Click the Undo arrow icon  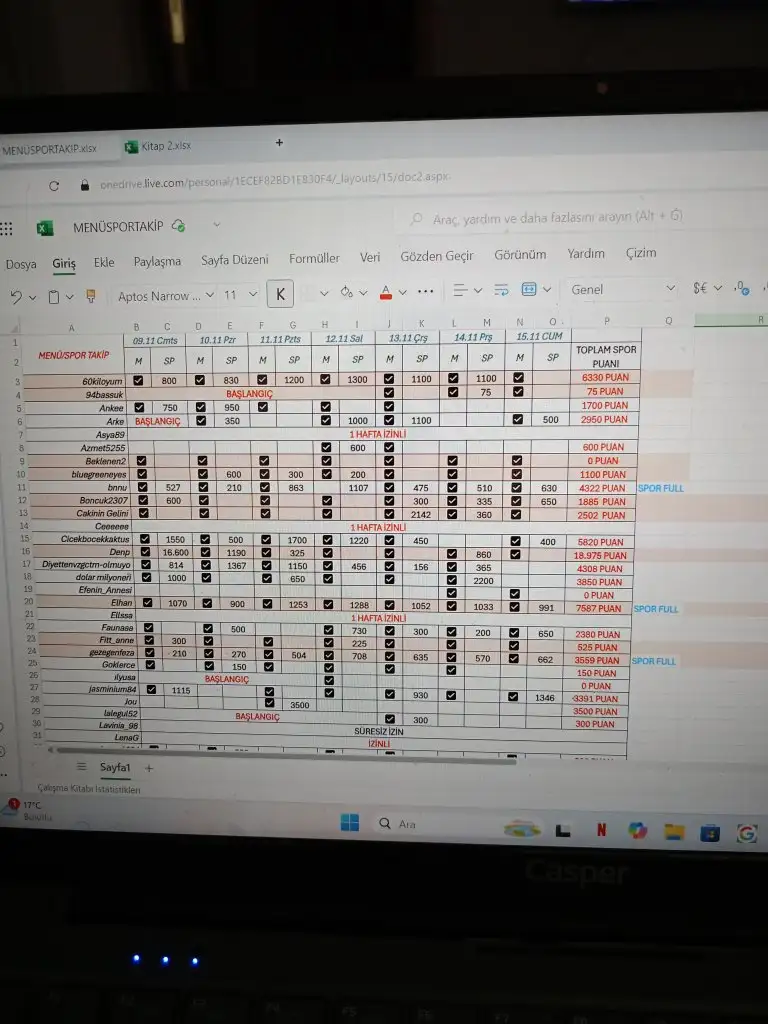(16, 297)
